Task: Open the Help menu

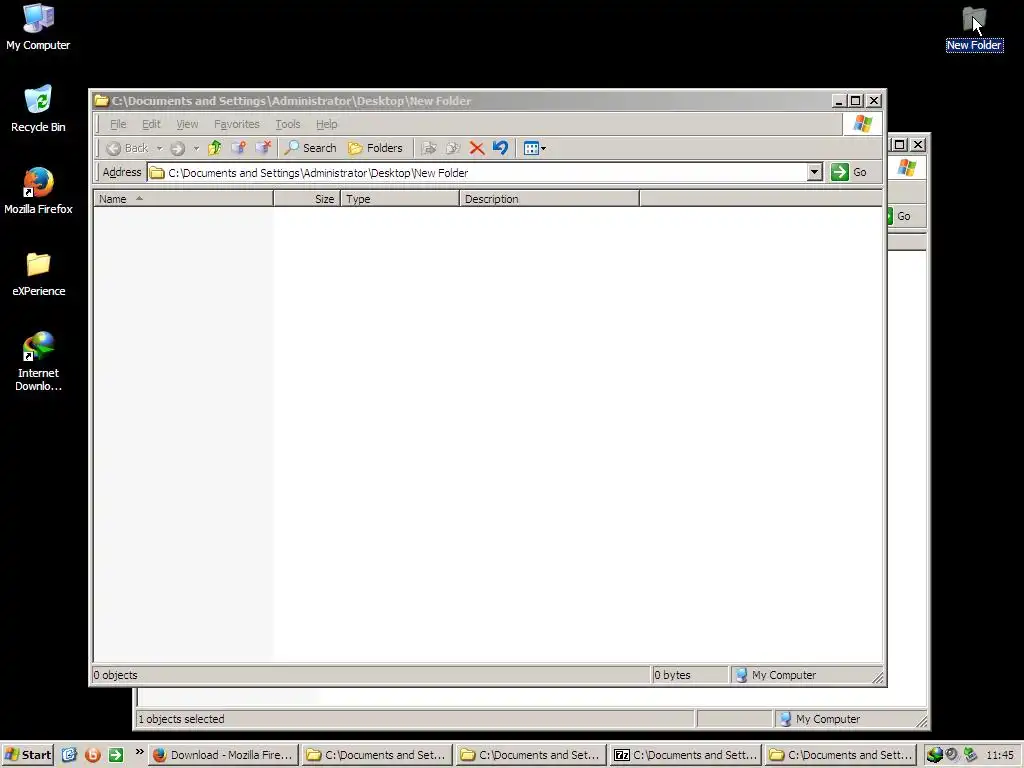Action: (327, 124)
